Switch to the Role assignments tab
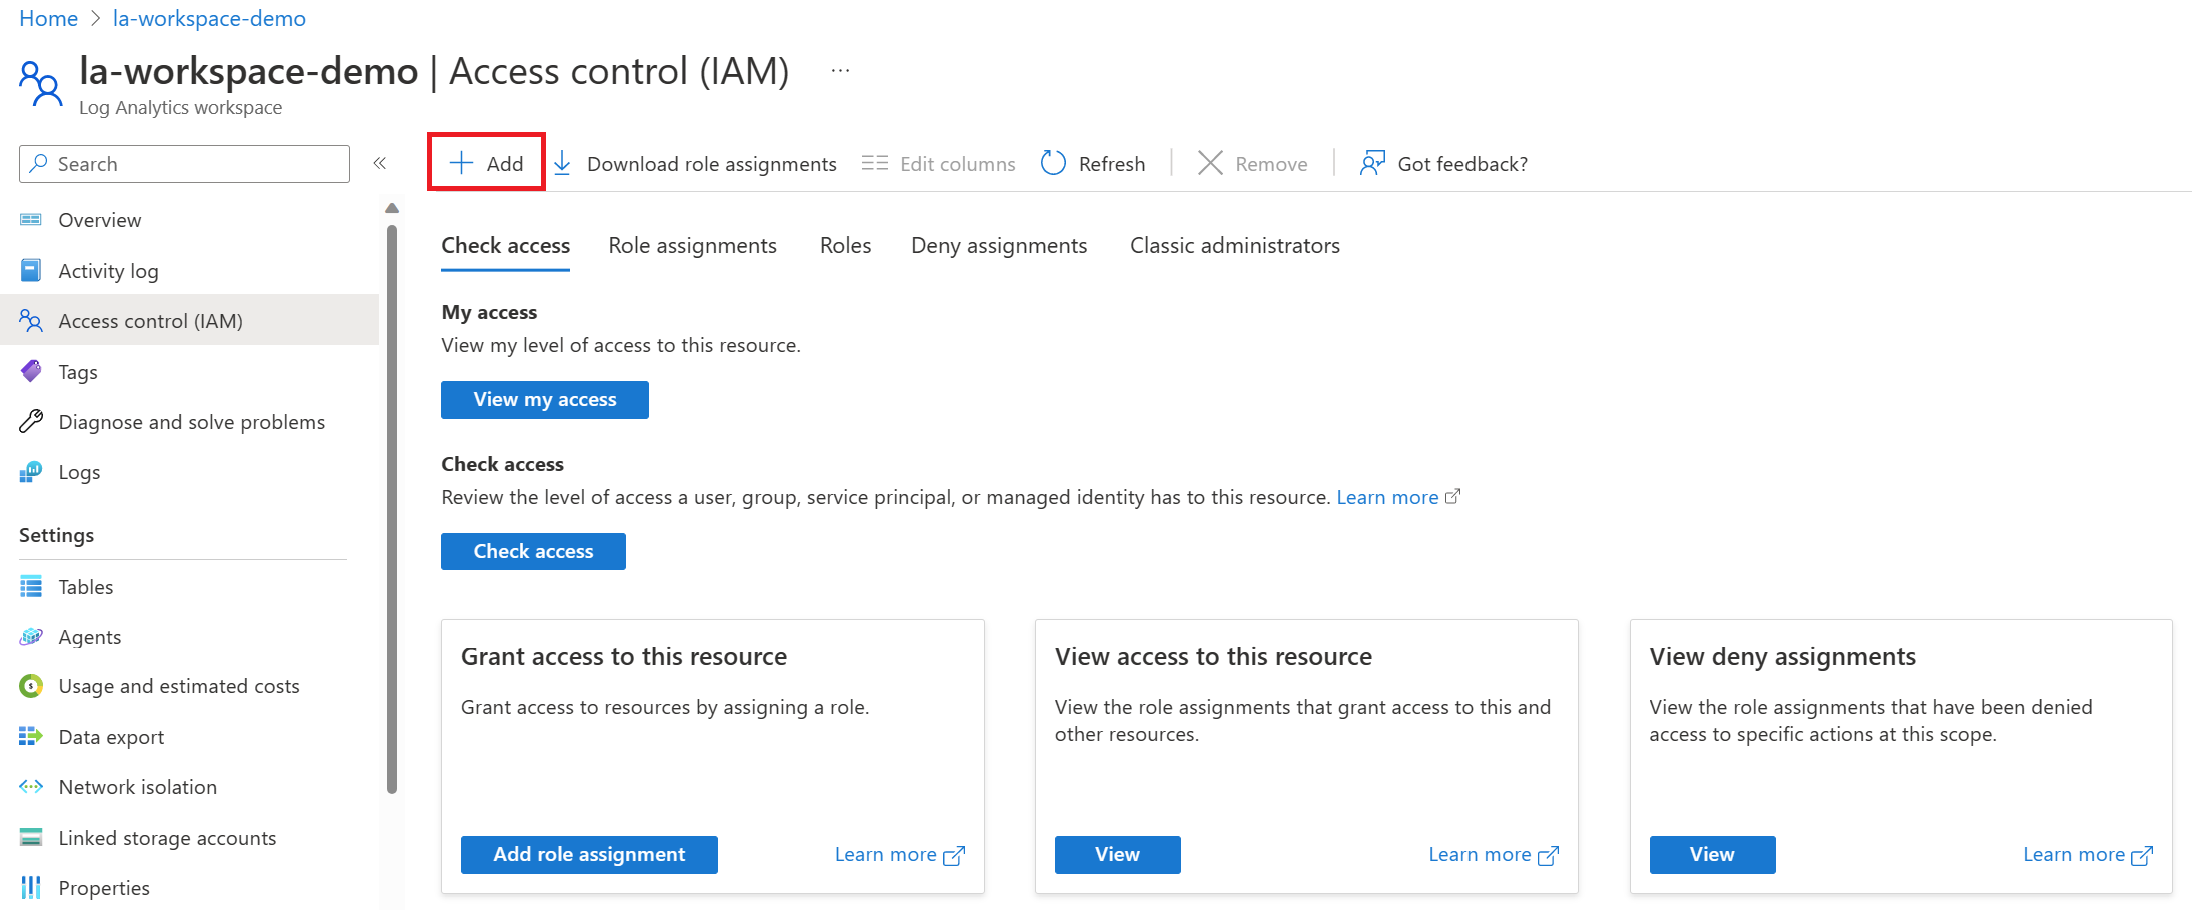 pos(693,245)
